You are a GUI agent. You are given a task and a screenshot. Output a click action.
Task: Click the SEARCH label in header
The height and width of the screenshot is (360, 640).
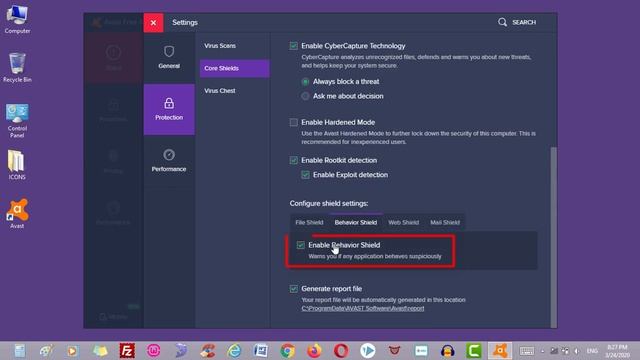pos(524,22)
